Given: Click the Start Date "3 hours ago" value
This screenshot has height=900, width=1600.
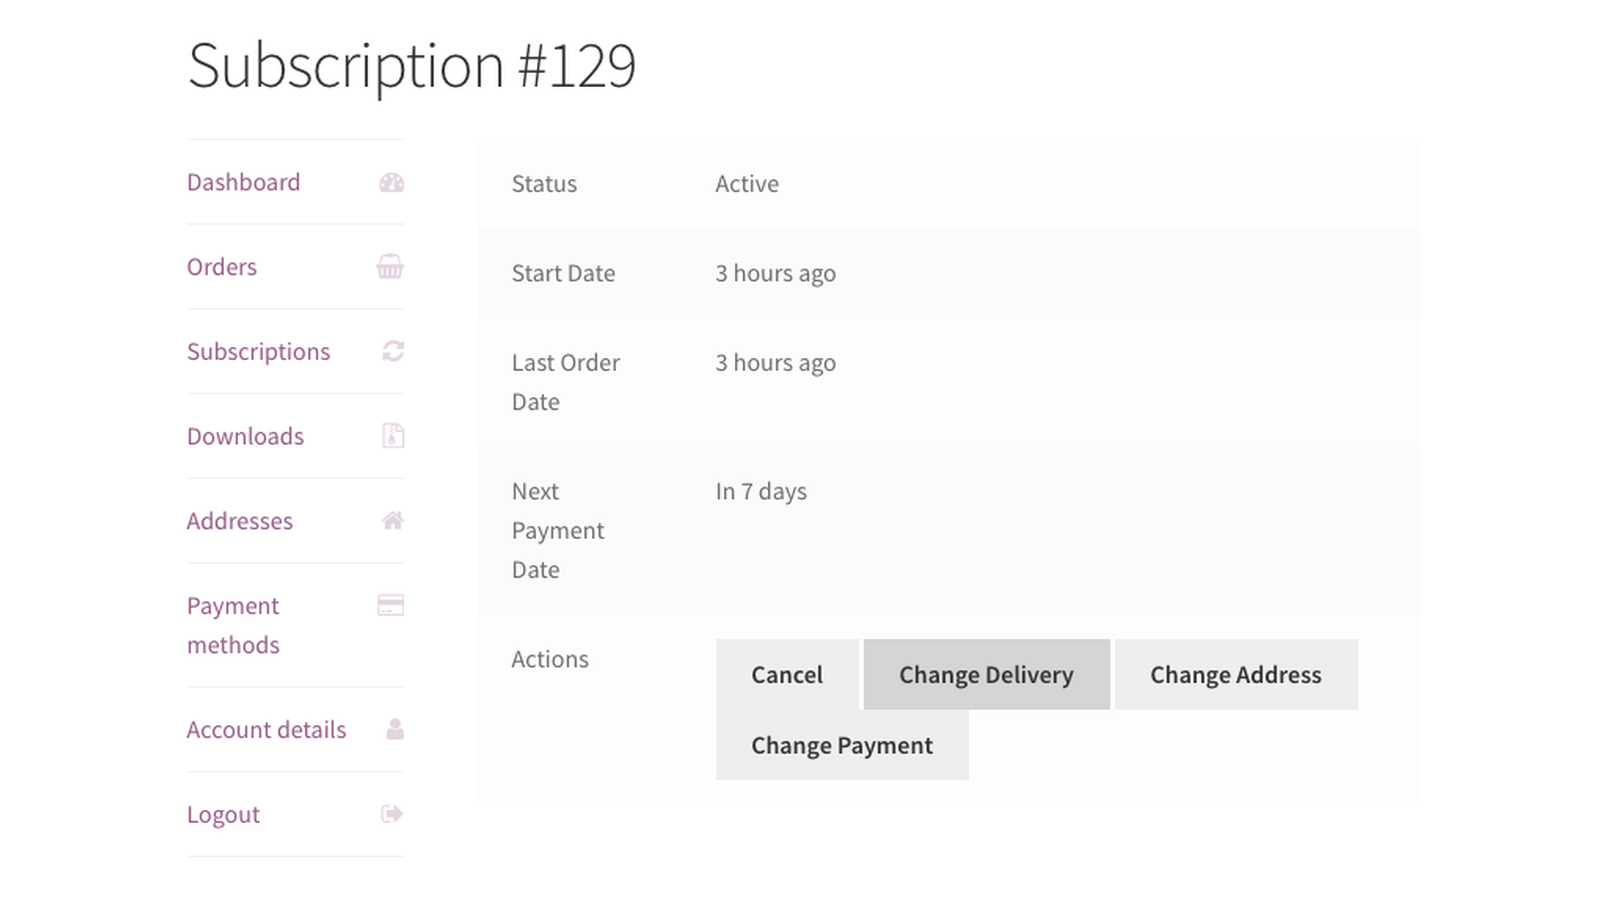Looking at the screenshot, I should [x=776, y=274].
